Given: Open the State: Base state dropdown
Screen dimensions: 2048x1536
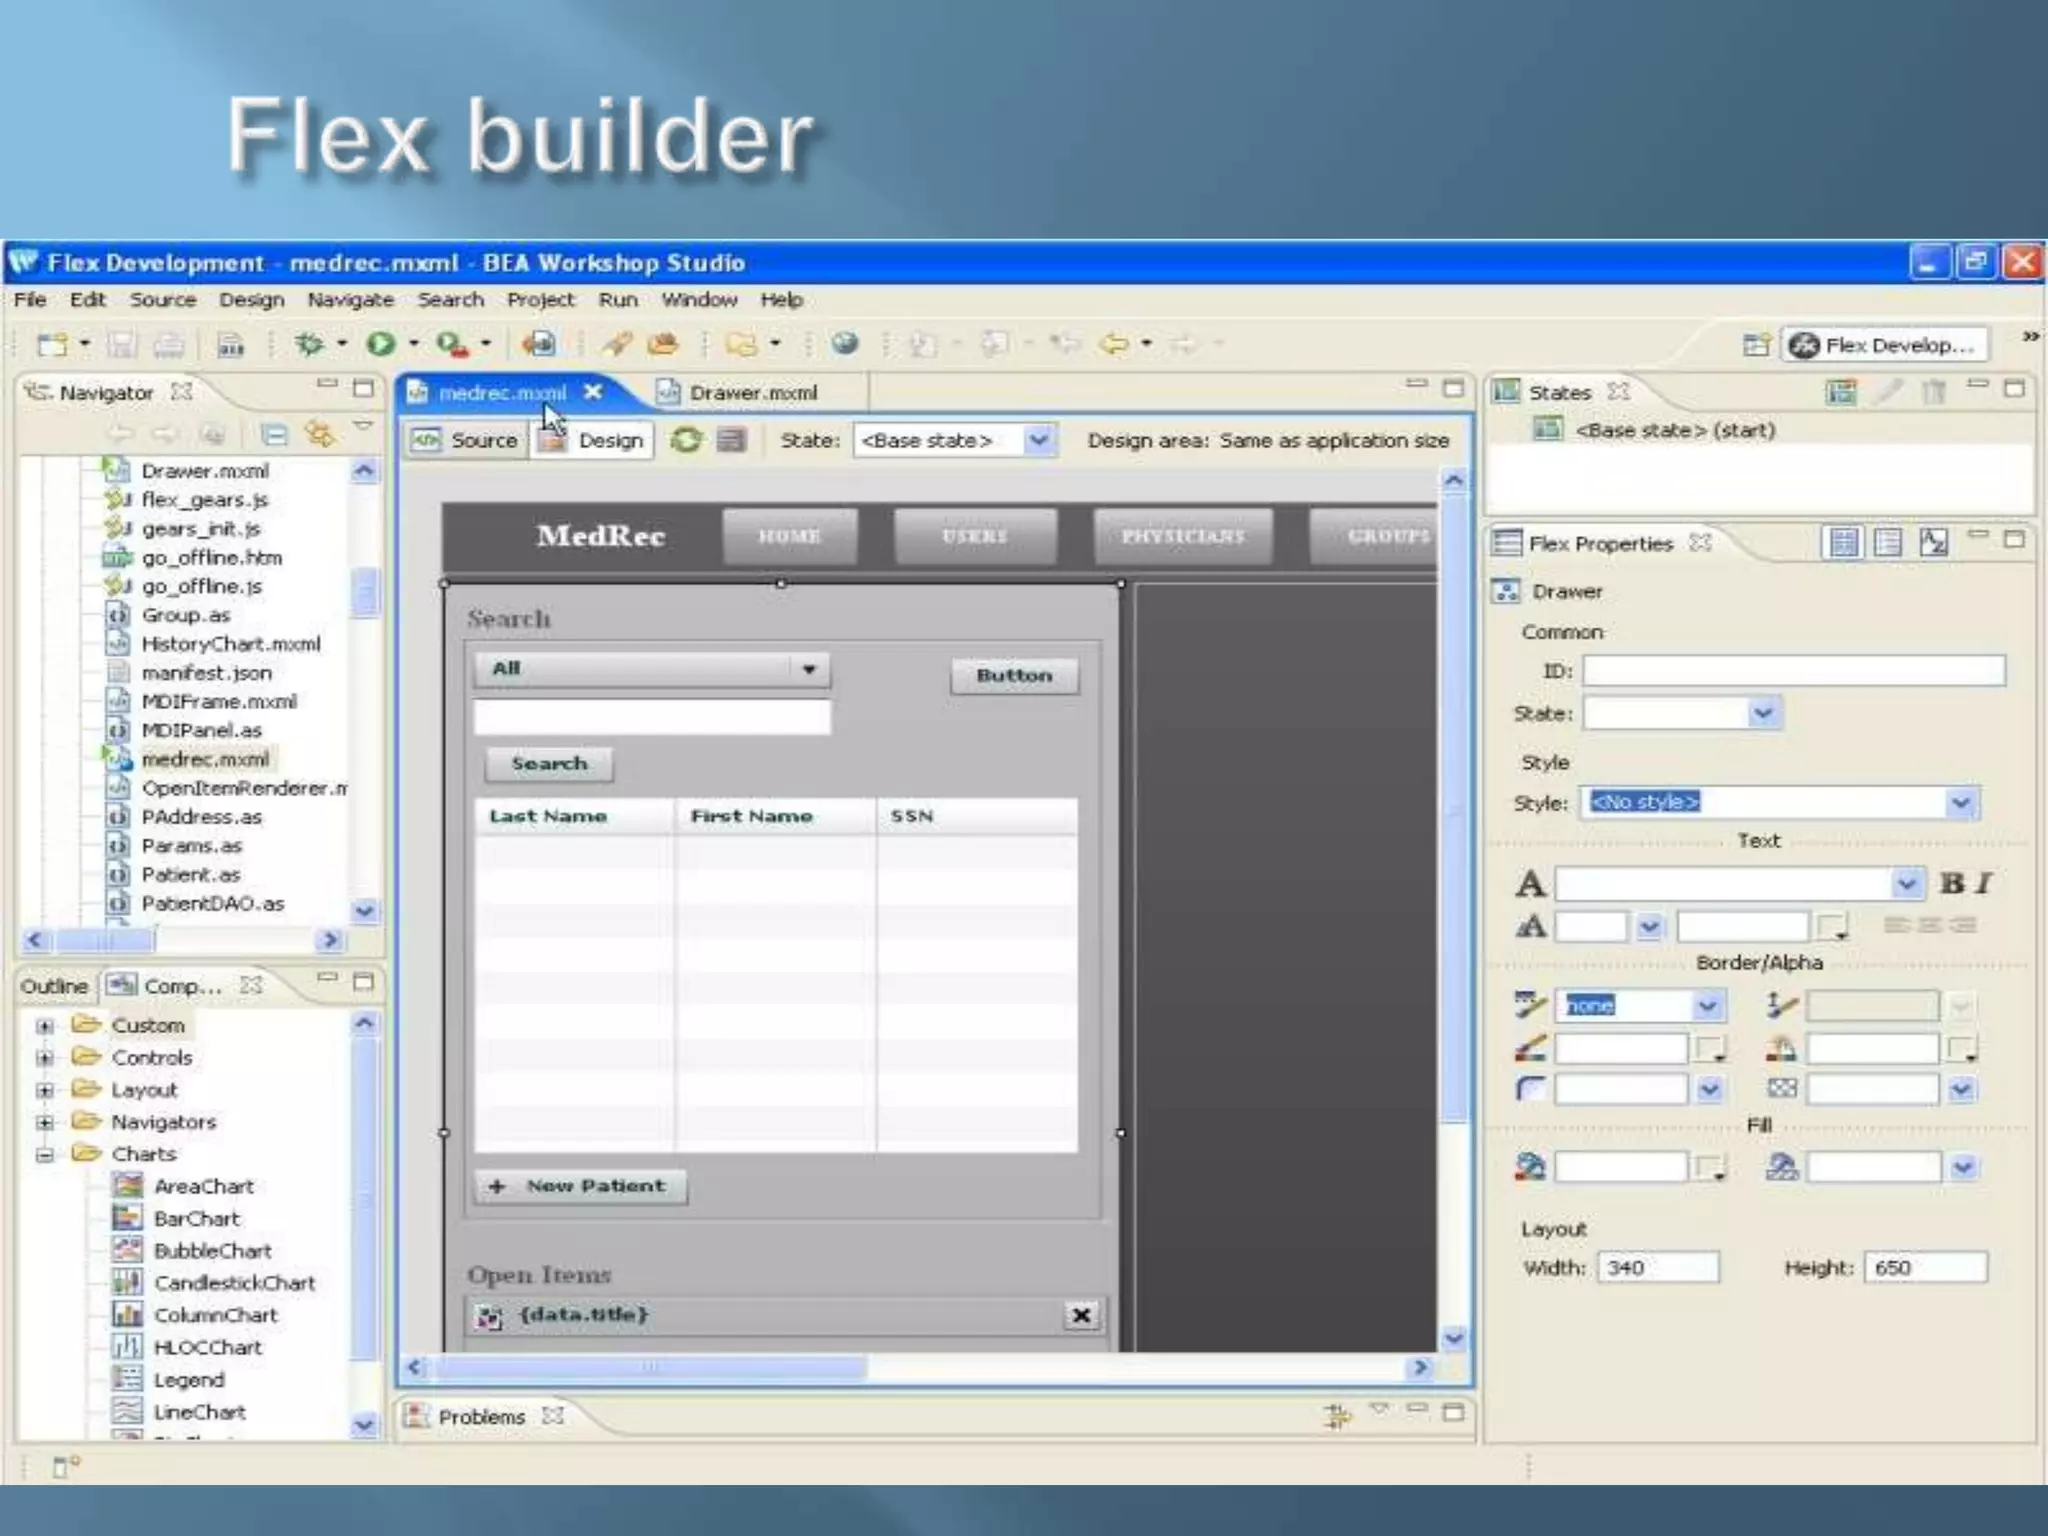Looking at the screenshot, I should 1040,440.
